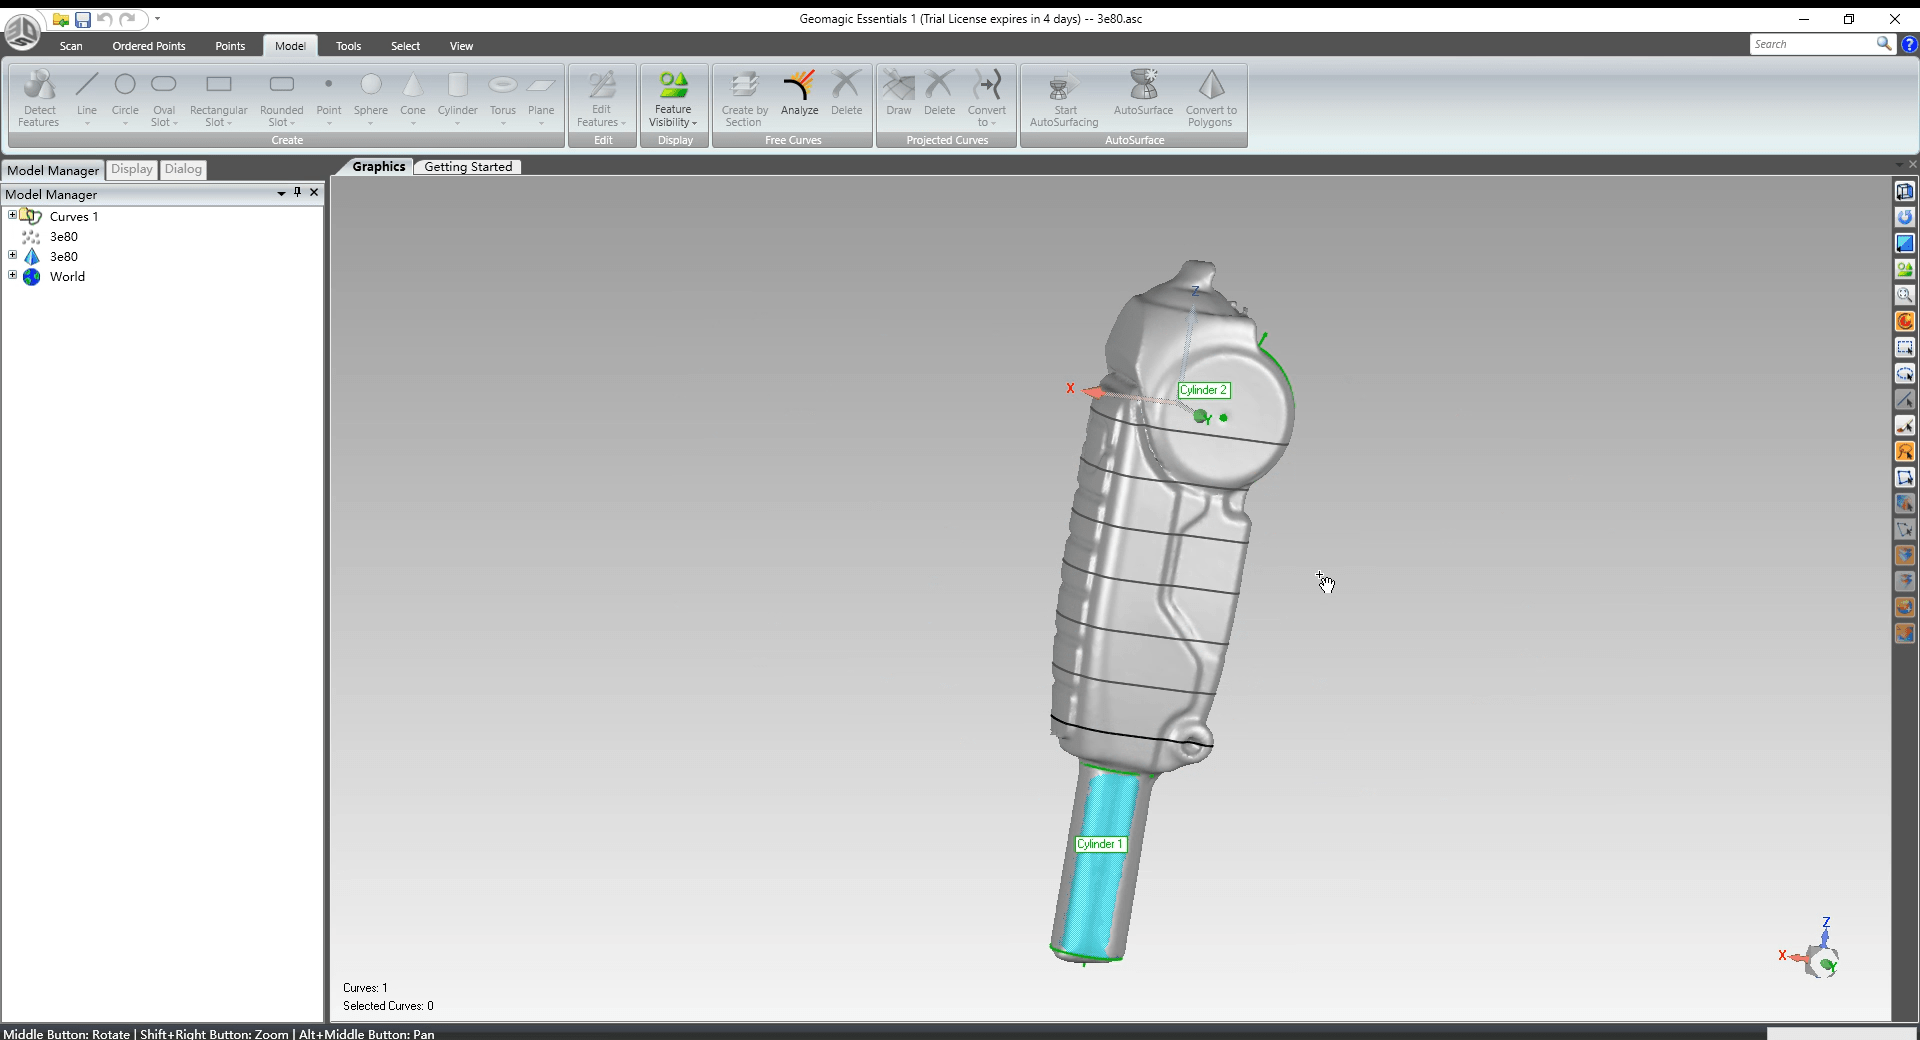Image resolution: width=1920 pixels, height=1040 pixels.
Task: Start AutoSurfacing on the model
Action: pos(1062,97)
